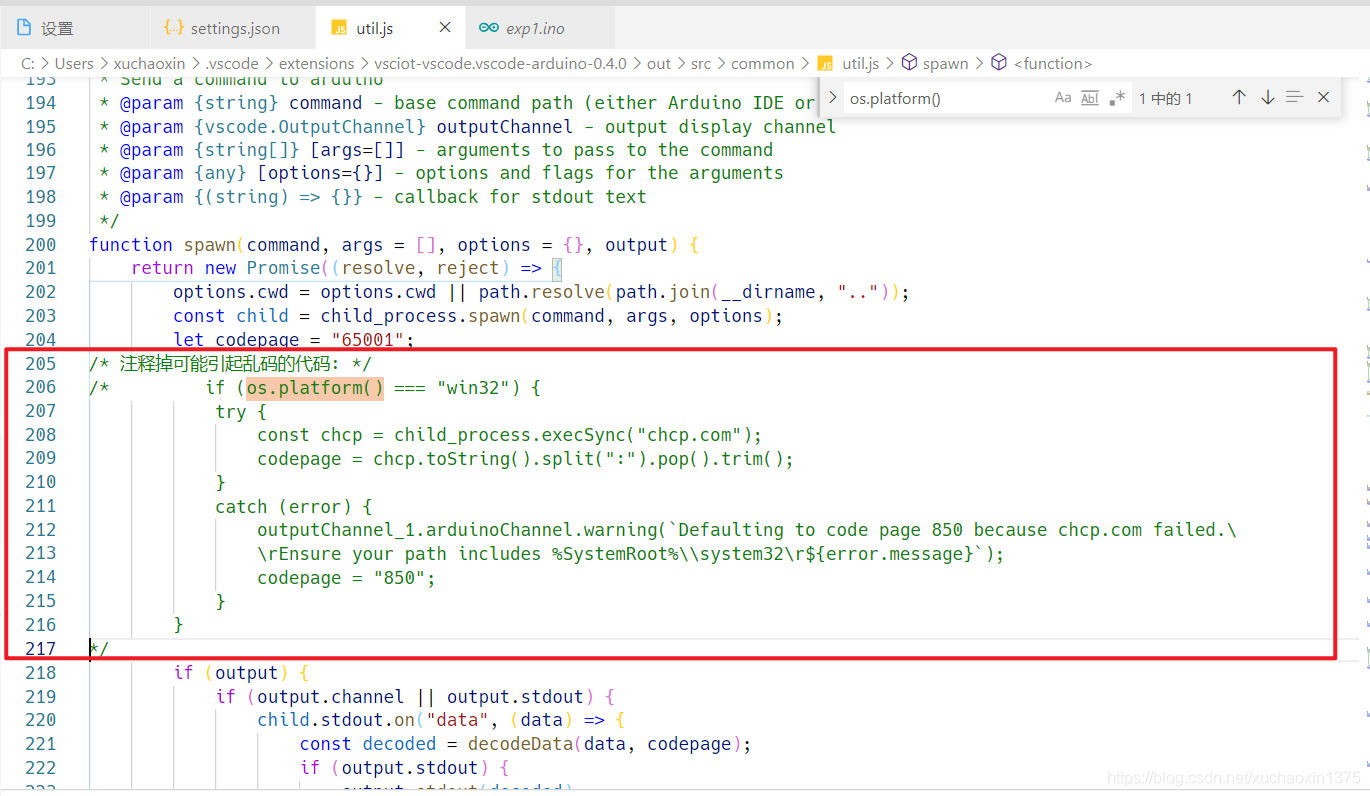
Task: Click the highlighted os.platform() match on line 206
Action: tap(315, 387)
